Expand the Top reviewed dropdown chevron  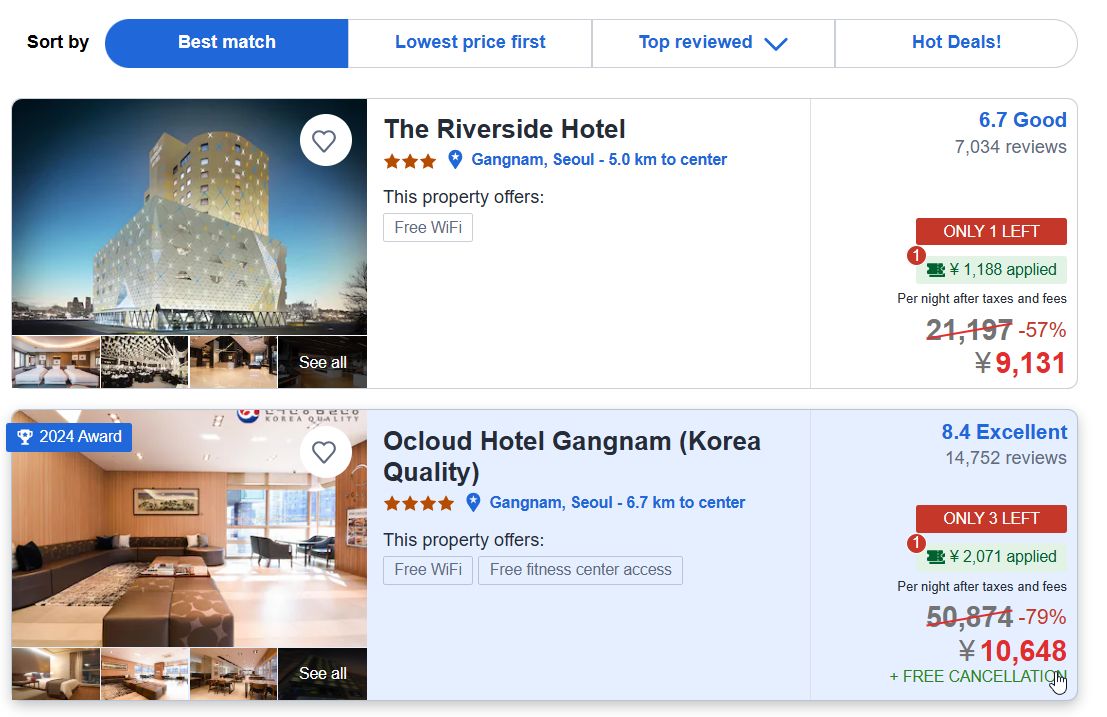[775, 44]
